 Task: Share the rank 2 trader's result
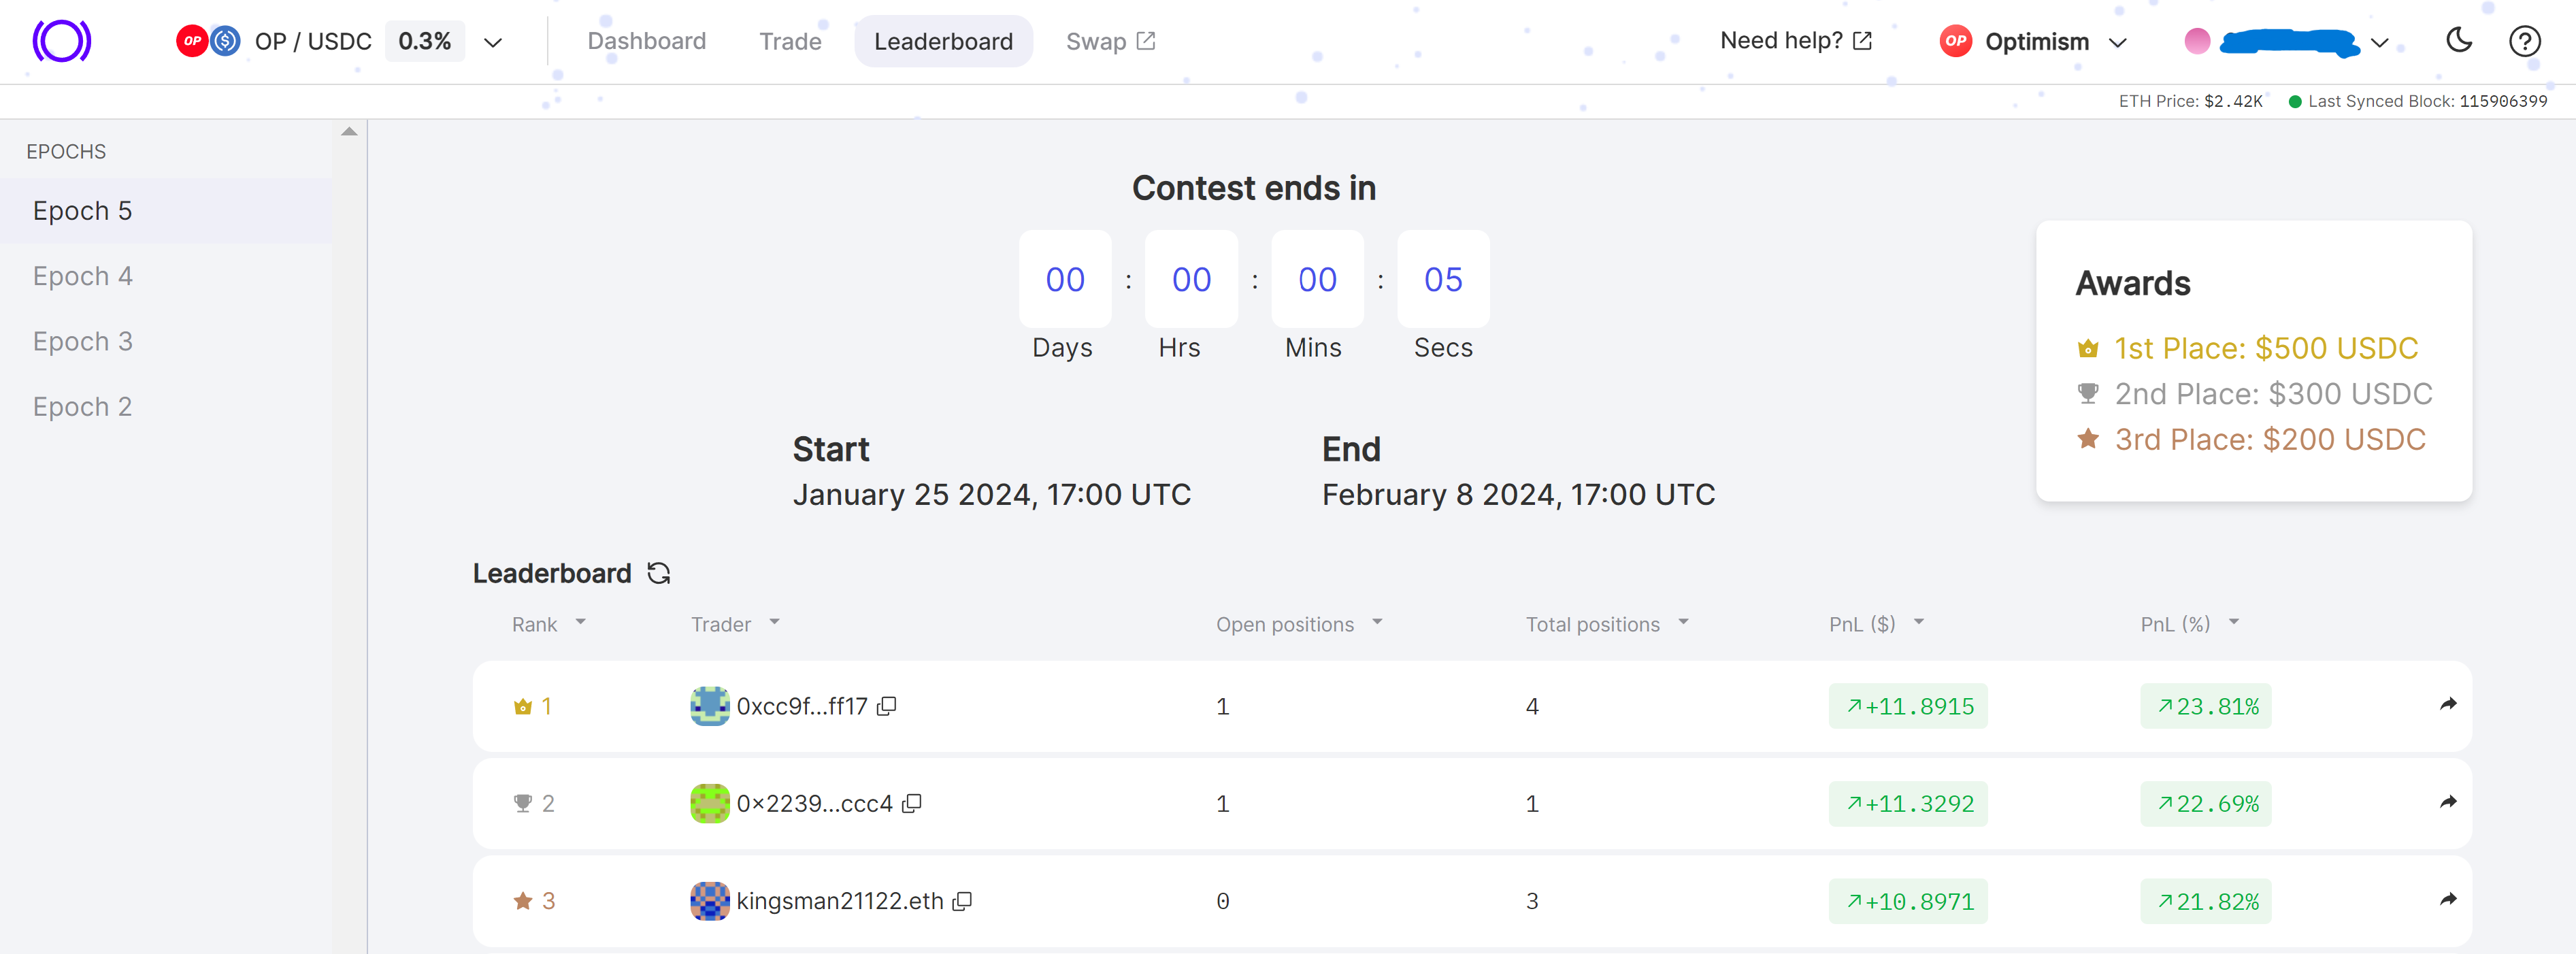point(2447,802)
